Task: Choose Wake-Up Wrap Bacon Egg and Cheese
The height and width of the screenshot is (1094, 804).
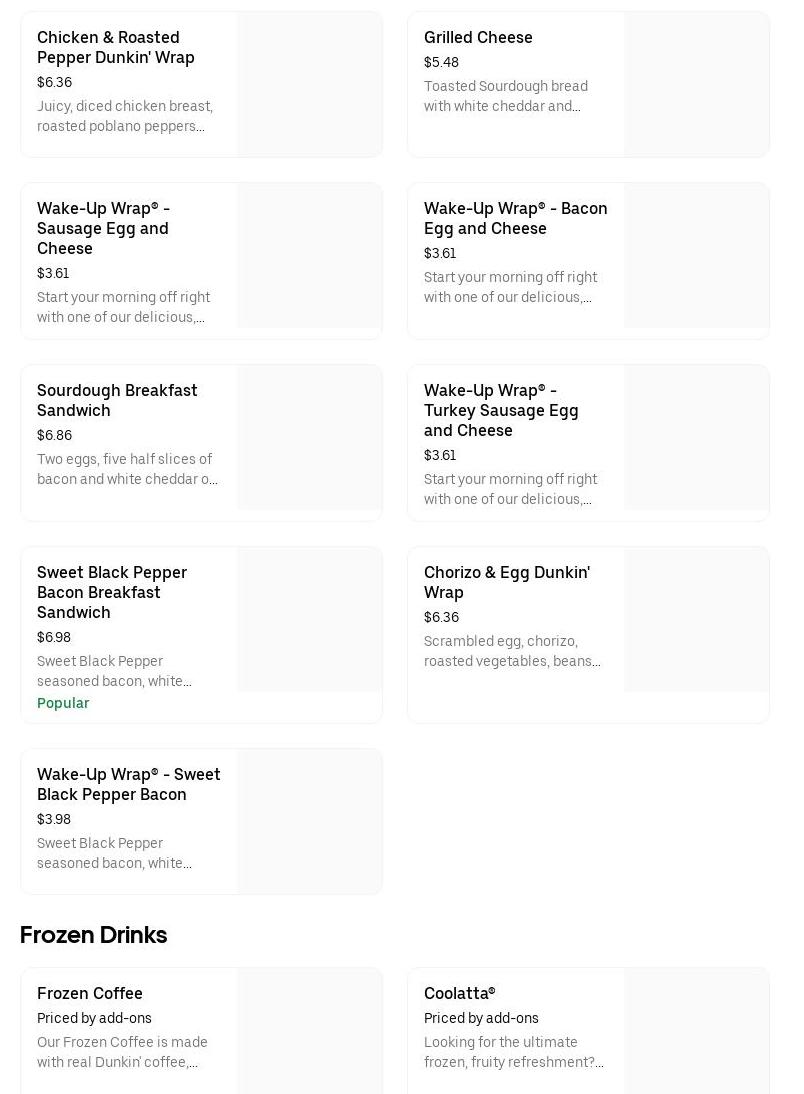Action: (515, 218)
